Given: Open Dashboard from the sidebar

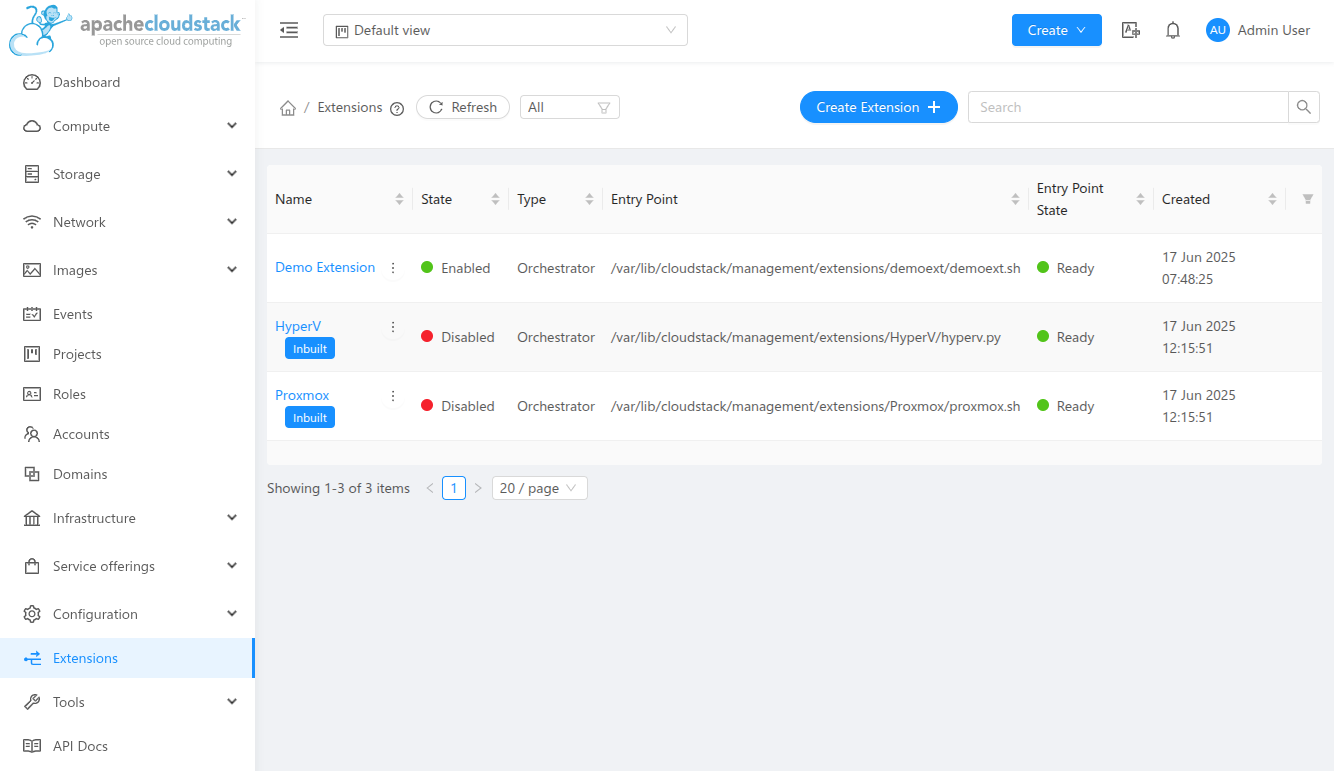Looking at the screenshot, I should click(127, 82).
